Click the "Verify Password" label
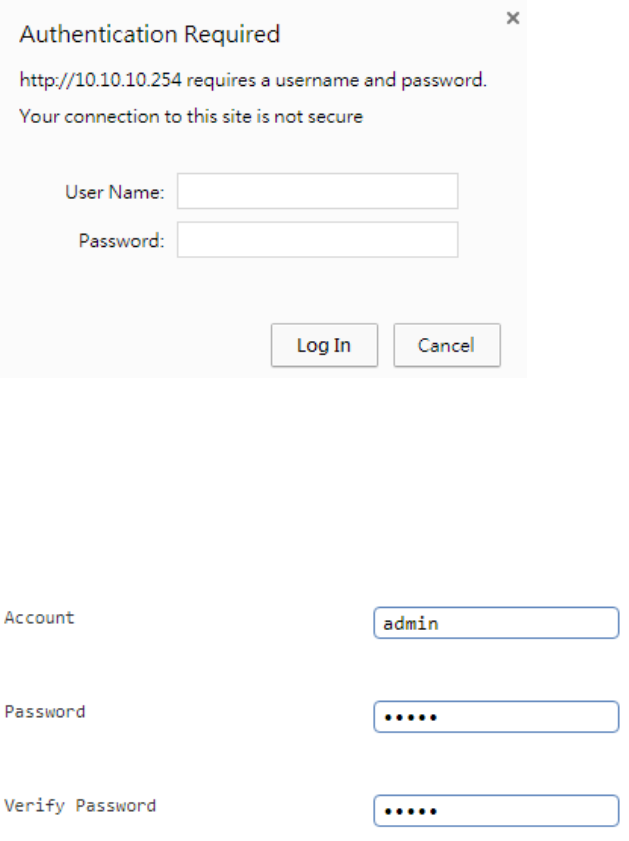629x841 pixels. (x=80, y=806)
